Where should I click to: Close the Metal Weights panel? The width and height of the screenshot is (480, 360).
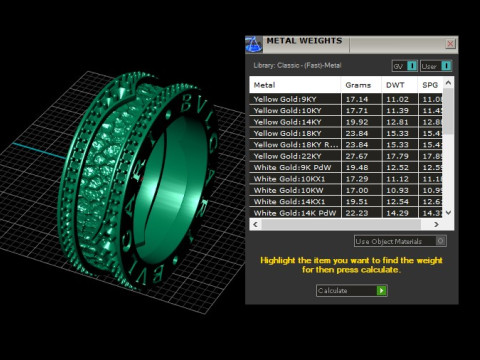coord(450,44)
